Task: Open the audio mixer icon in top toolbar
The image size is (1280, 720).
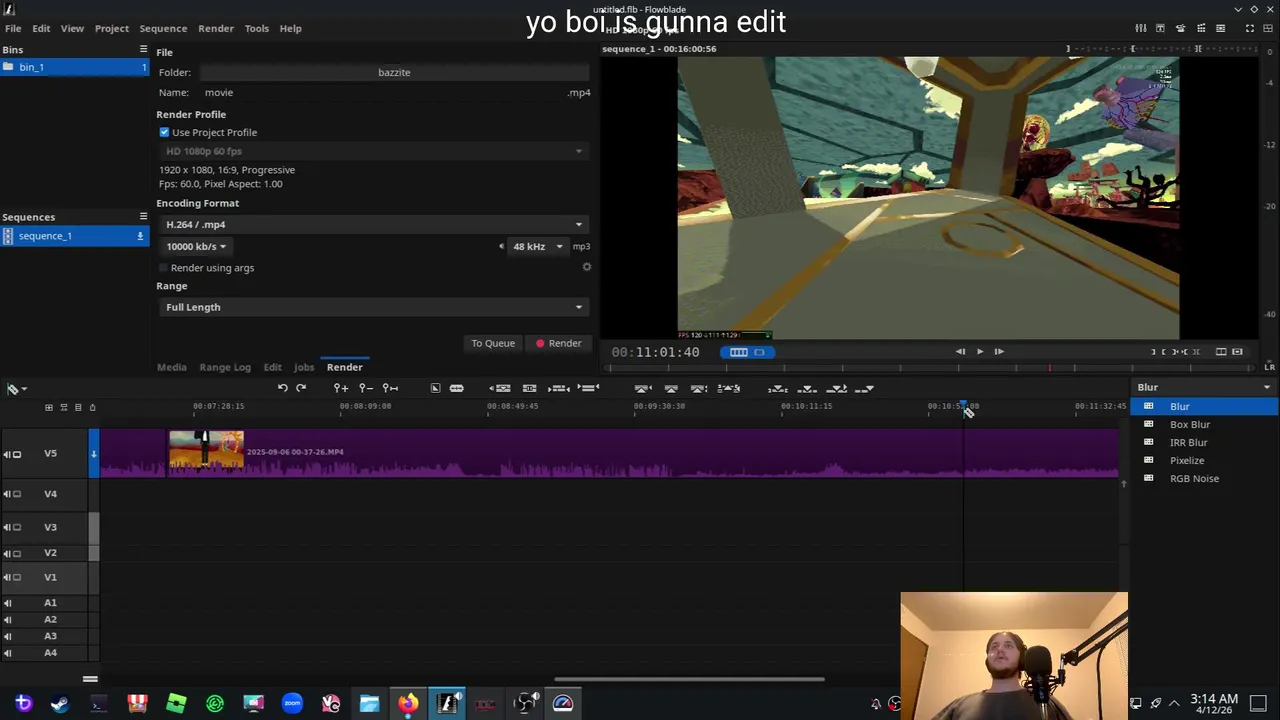Action: point(1141,28)
